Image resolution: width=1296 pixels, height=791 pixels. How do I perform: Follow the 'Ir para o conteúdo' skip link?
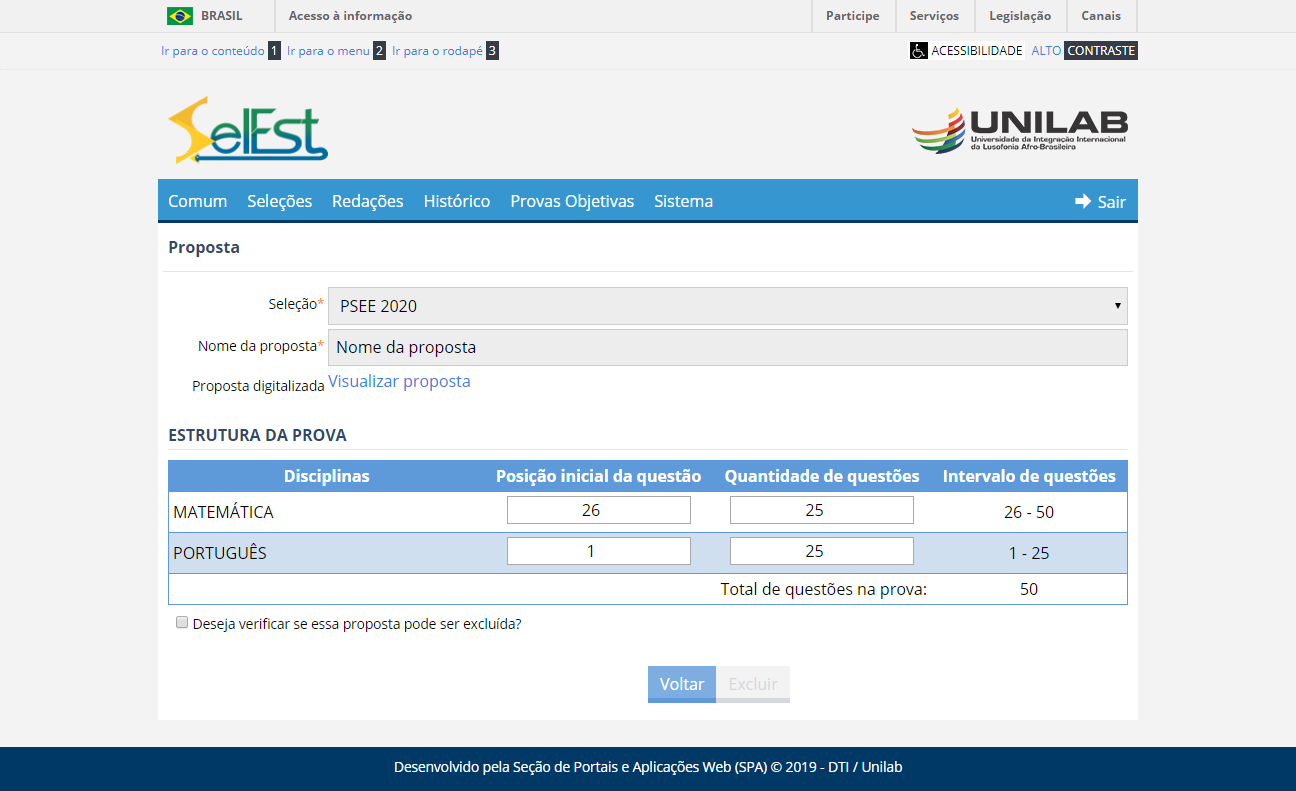(213, 50)
